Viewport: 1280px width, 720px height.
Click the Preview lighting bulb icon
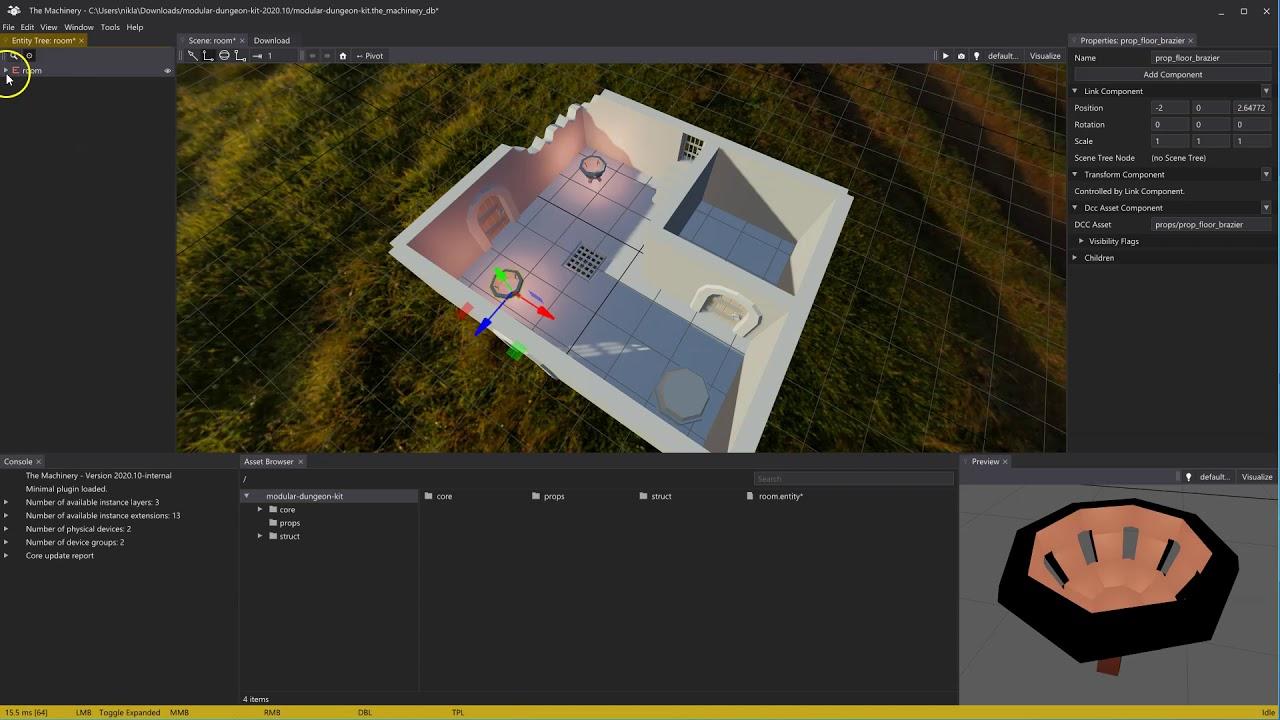tap(1188, 477)
